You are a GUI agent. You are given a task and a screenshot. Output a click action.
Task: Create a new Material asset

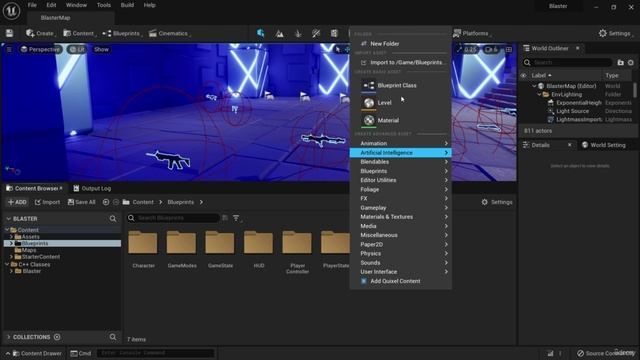(400, 120)
